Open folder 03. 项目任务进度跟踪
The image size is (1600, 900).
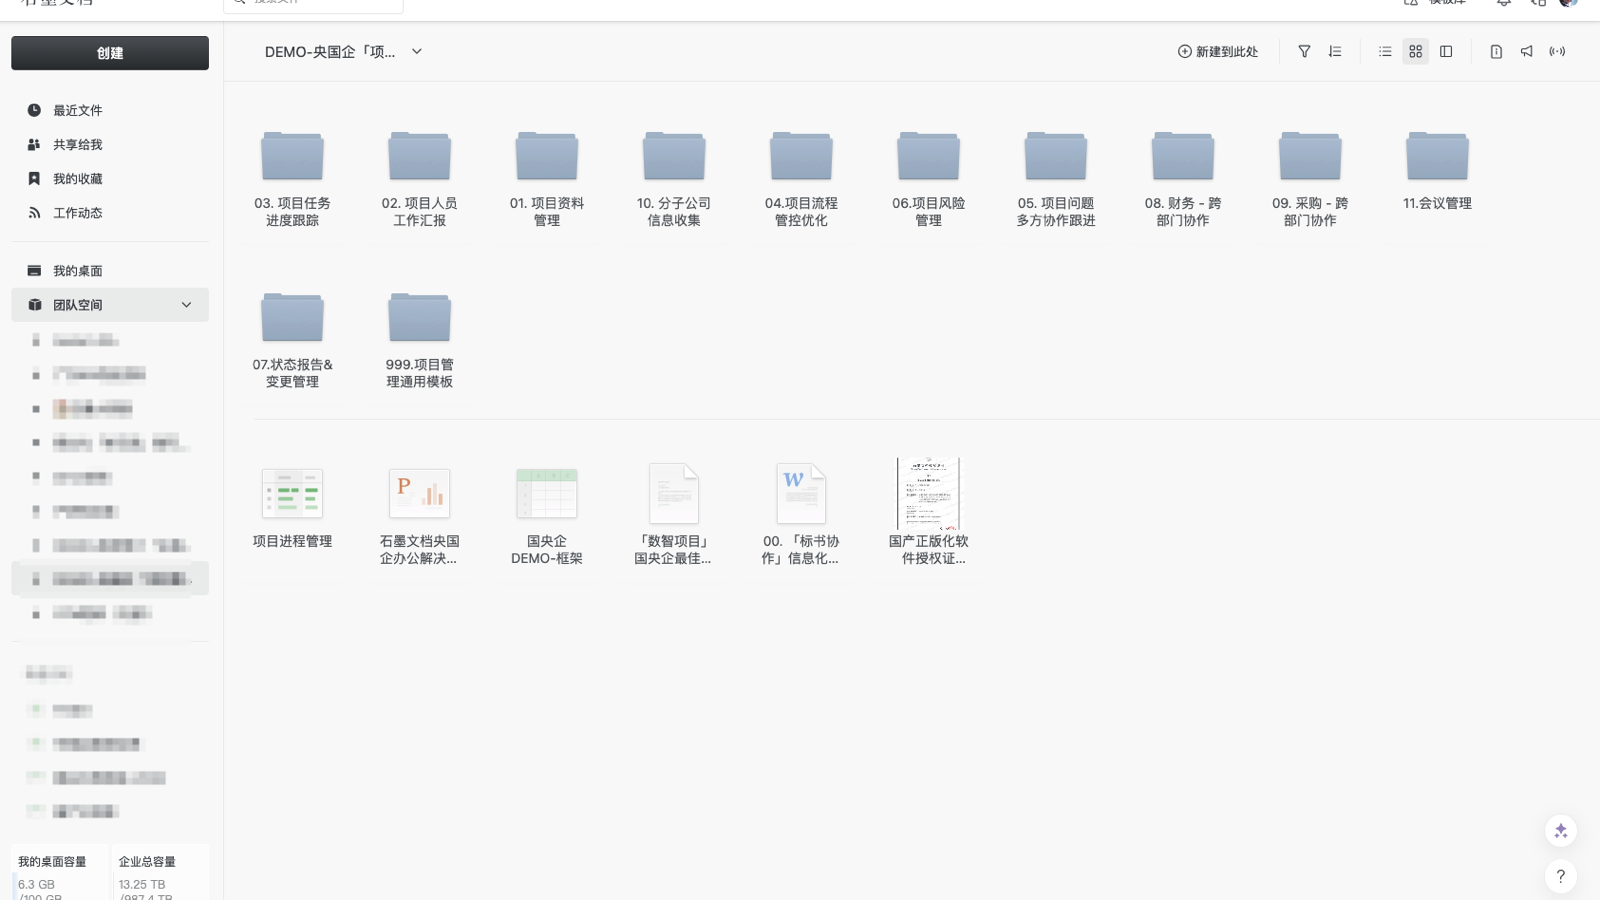point(292,179)
